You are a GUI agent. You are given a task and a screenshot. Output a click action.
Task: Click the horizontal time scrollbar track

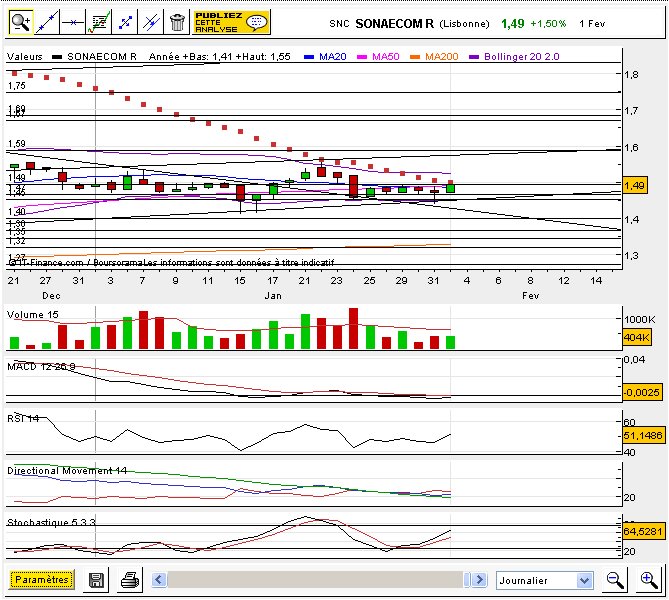pyautogui.click(x=318, y=580)
